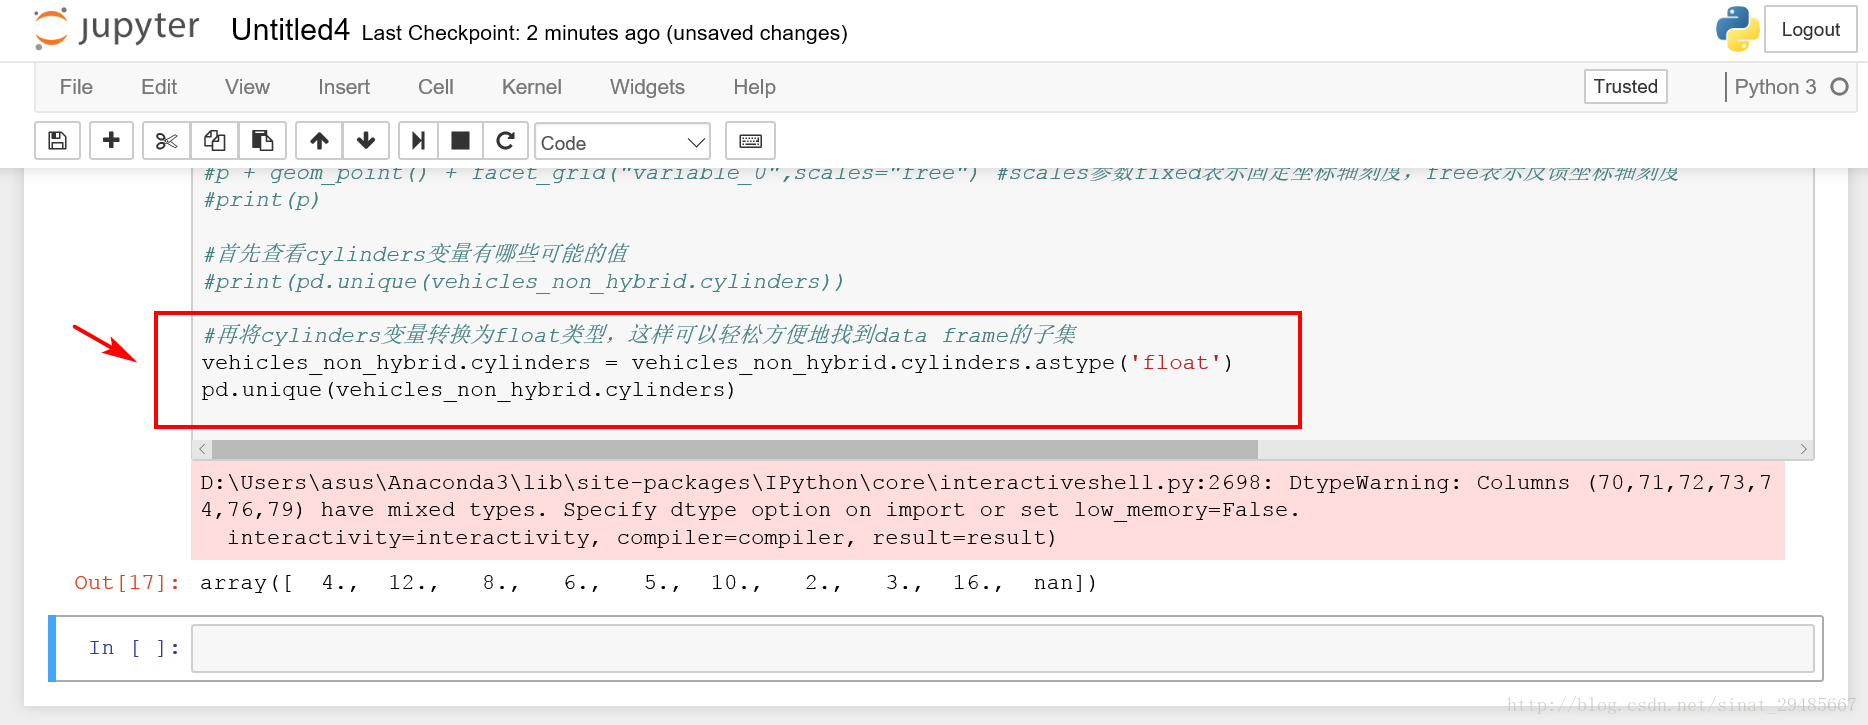Insert a new cell below
The height and width of the screenshot is (725, 1868).
[112, 141]
